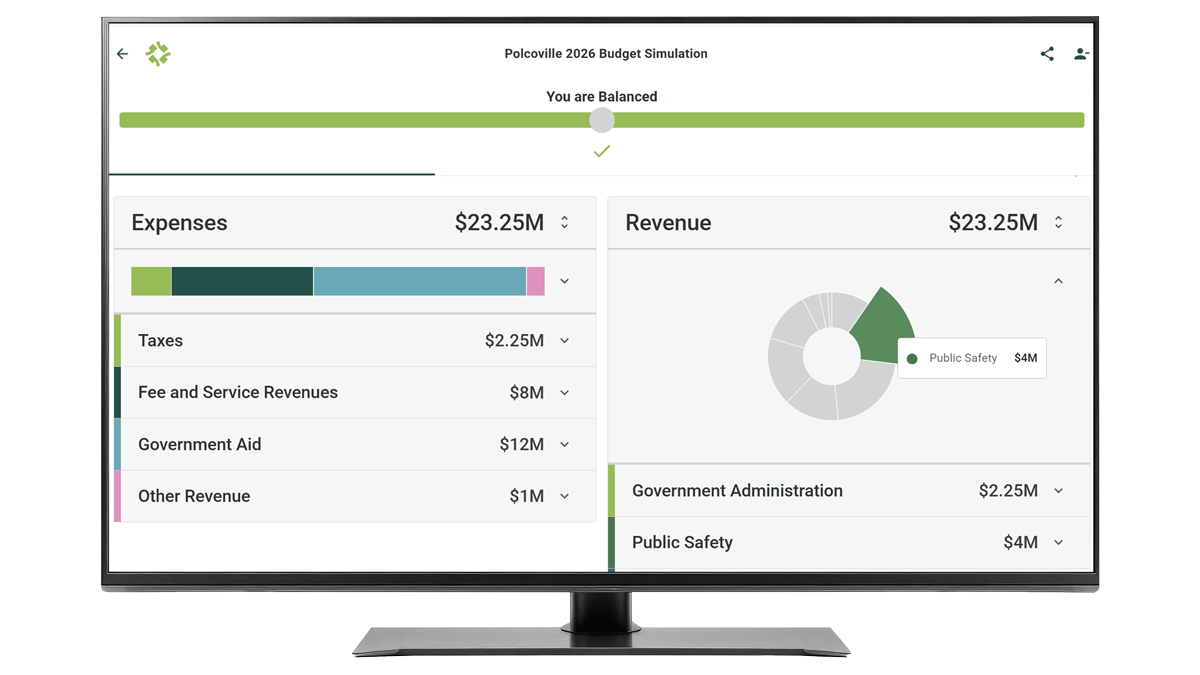Click Public Safety label in list row
This screenshot has width=1200, height=675.
(x=682, y=543)
